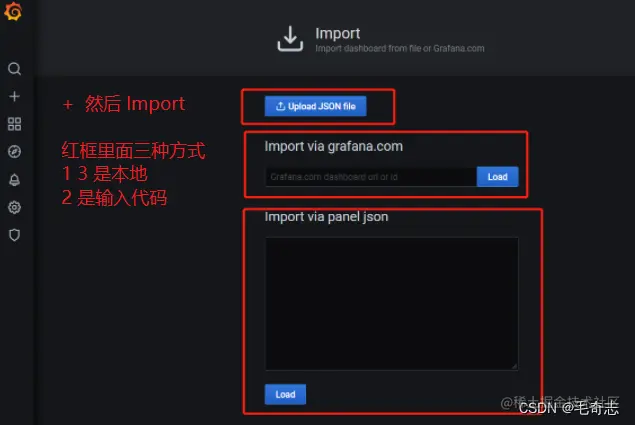Open the Explore compass icon

[x=14, y=152]
